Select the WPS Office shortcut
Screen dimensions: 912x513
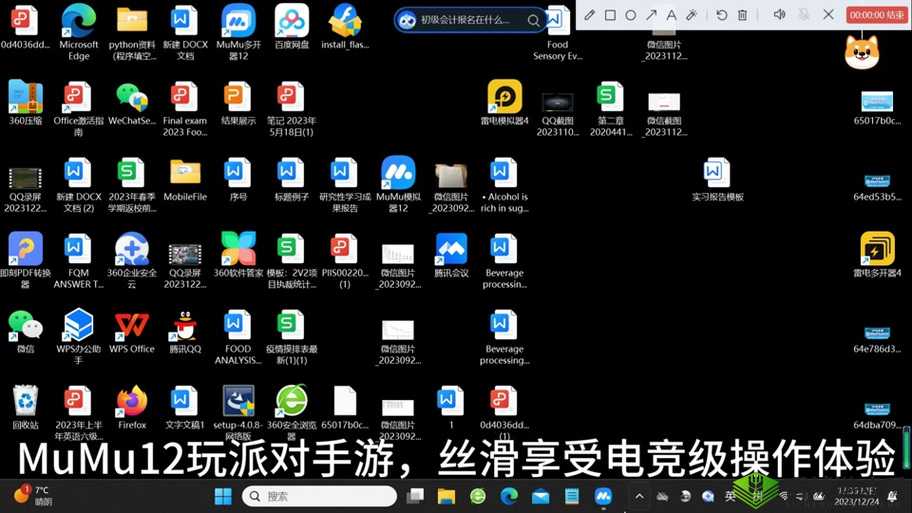tap(132, 332)
